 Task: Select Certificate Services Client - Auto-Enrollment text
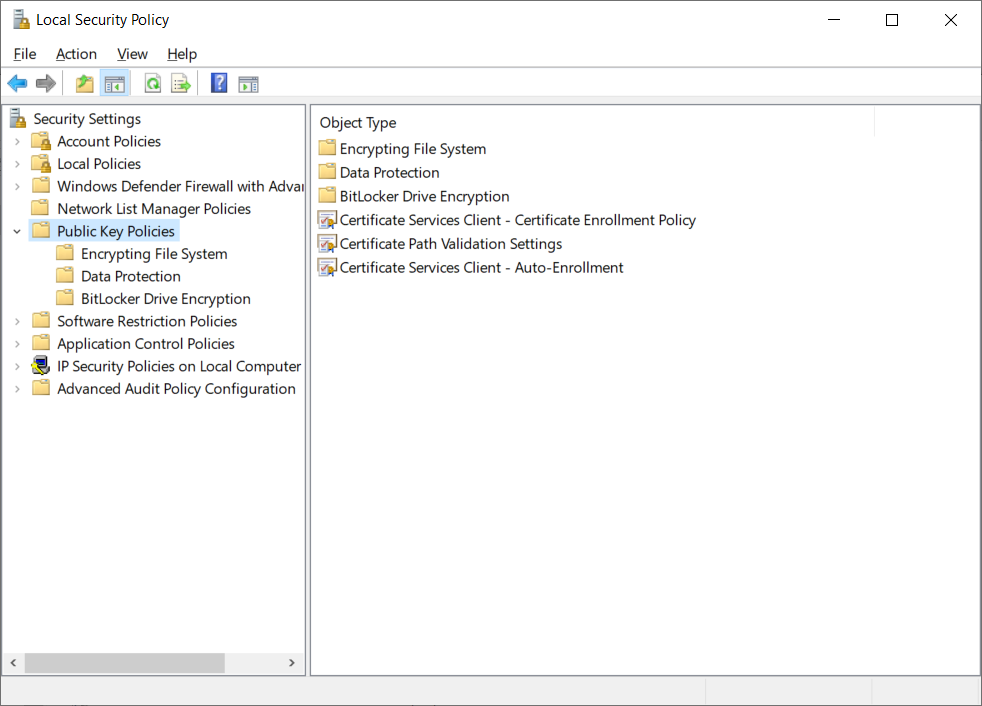[482, 268]
